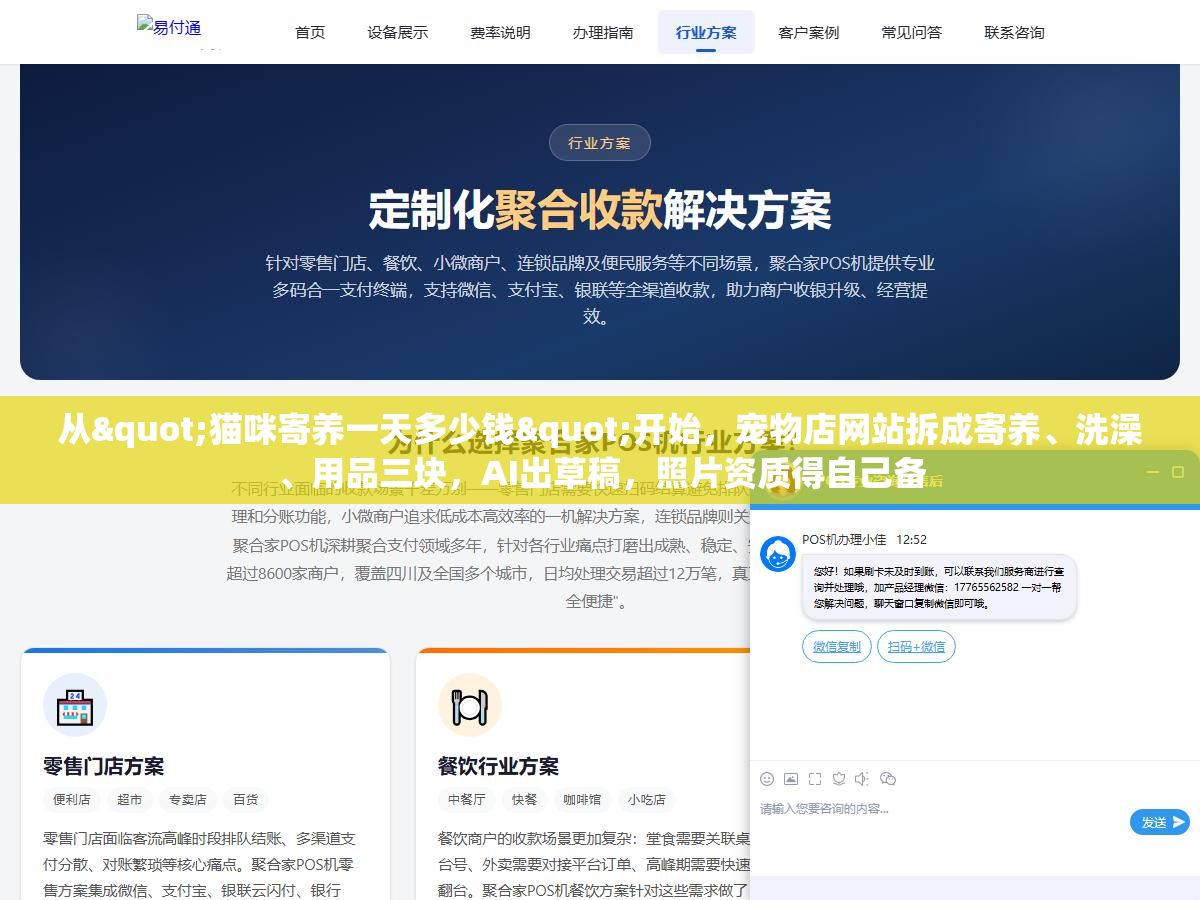Screen dimensions: 1200x900
Task: Click the 微信复制 button in chat
Action: (837, 646)
